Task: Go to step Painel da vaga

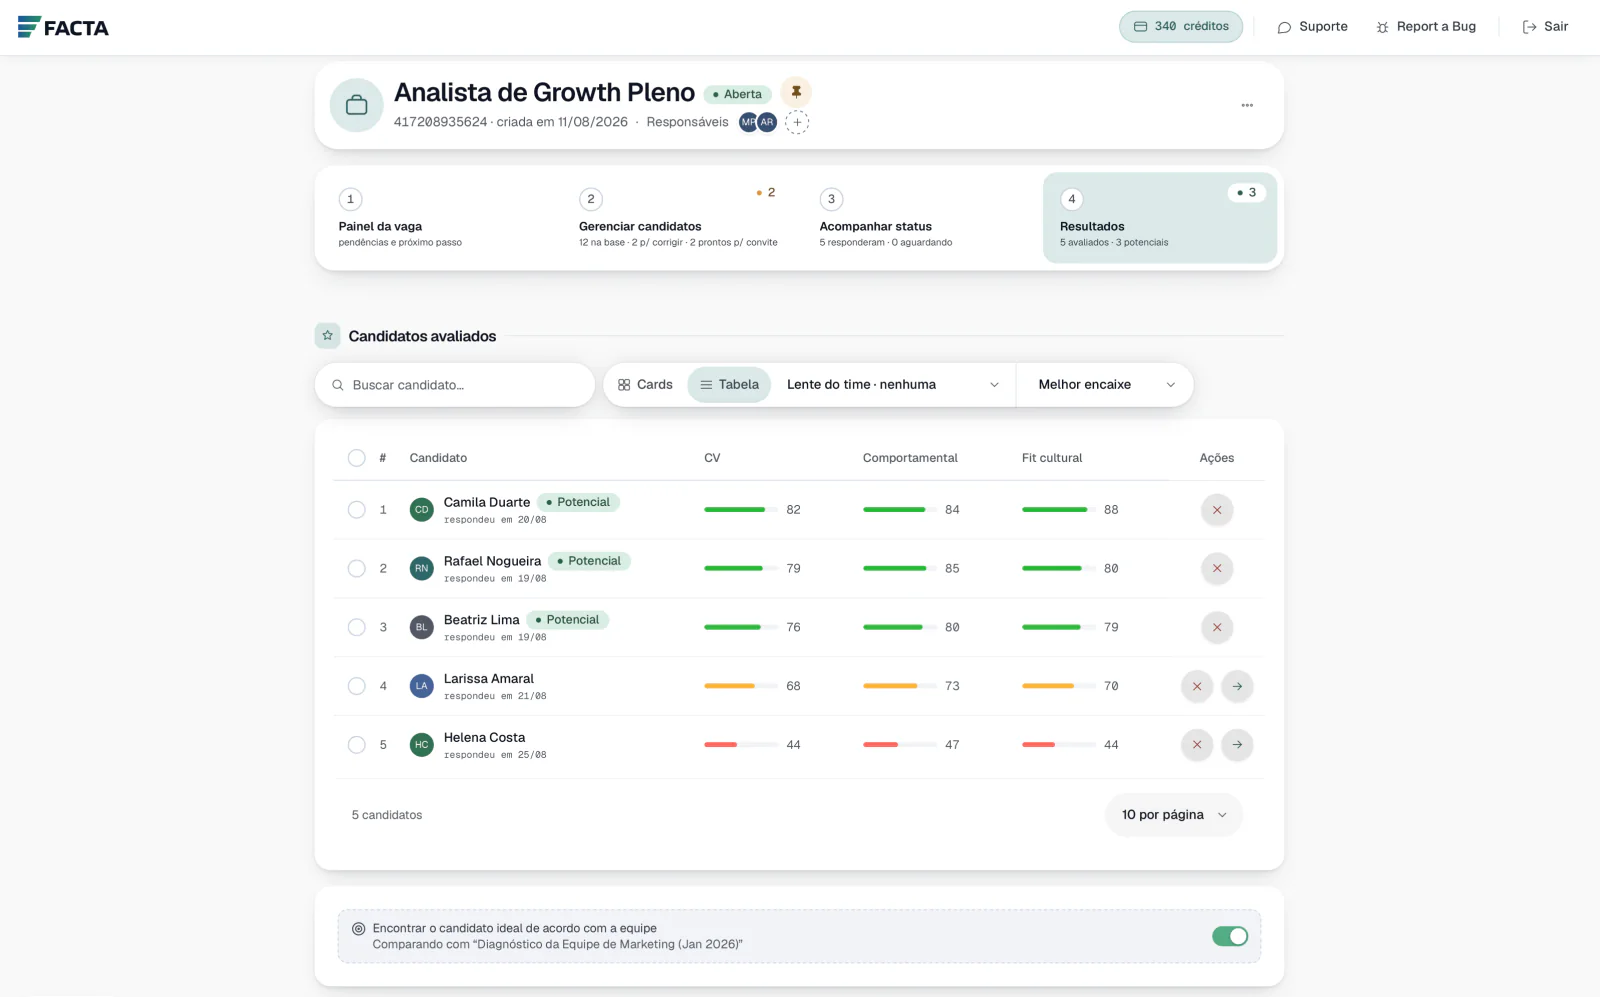Action: tap(437, 218)
